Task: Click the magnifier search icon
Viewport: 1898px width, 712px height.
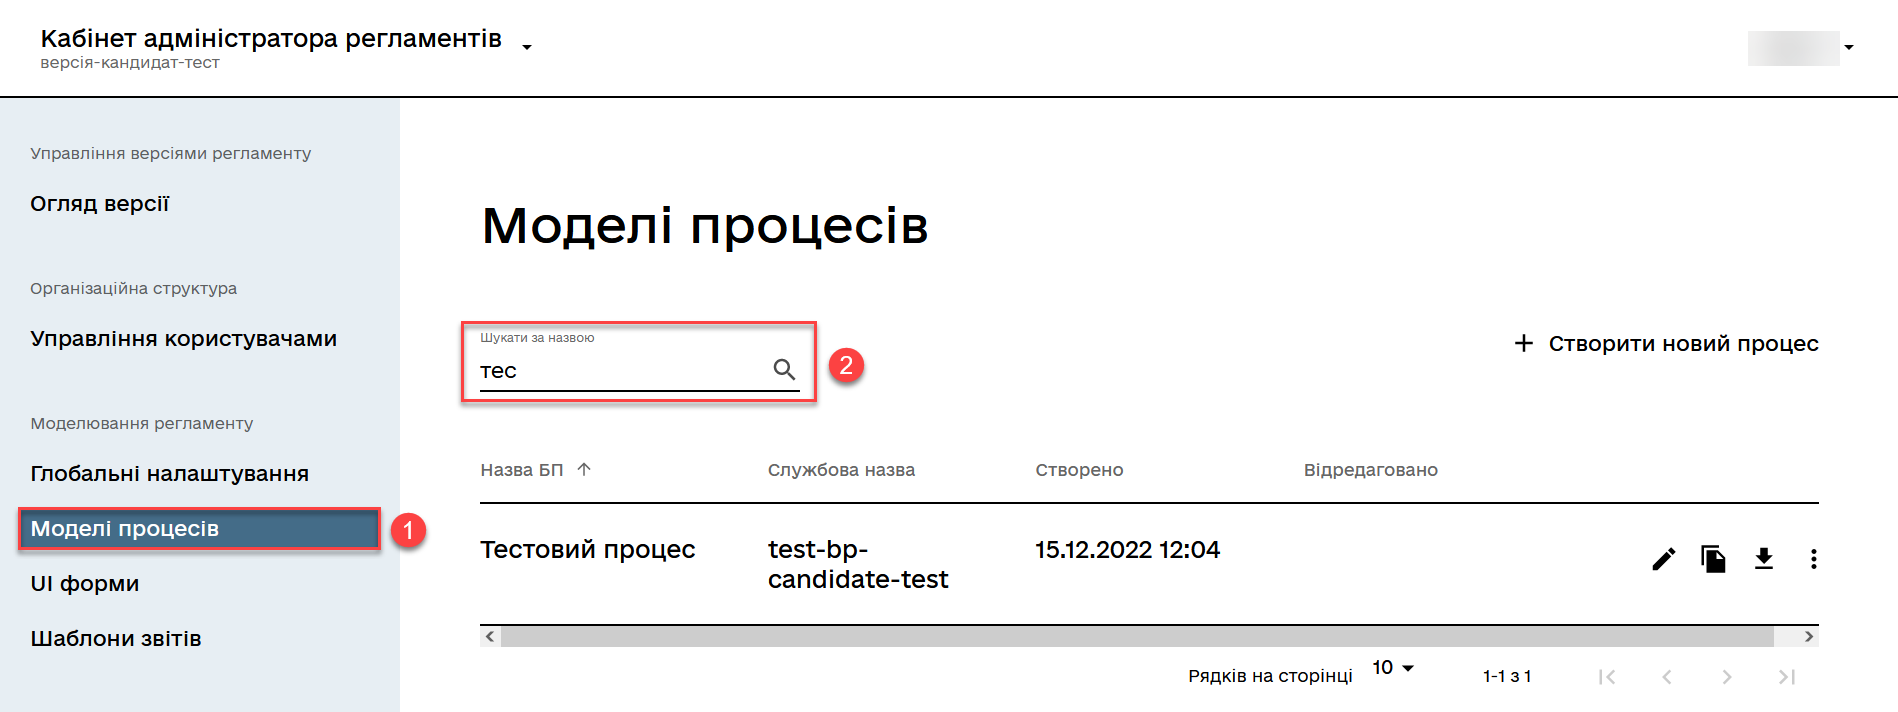Action: coord(784,370)
